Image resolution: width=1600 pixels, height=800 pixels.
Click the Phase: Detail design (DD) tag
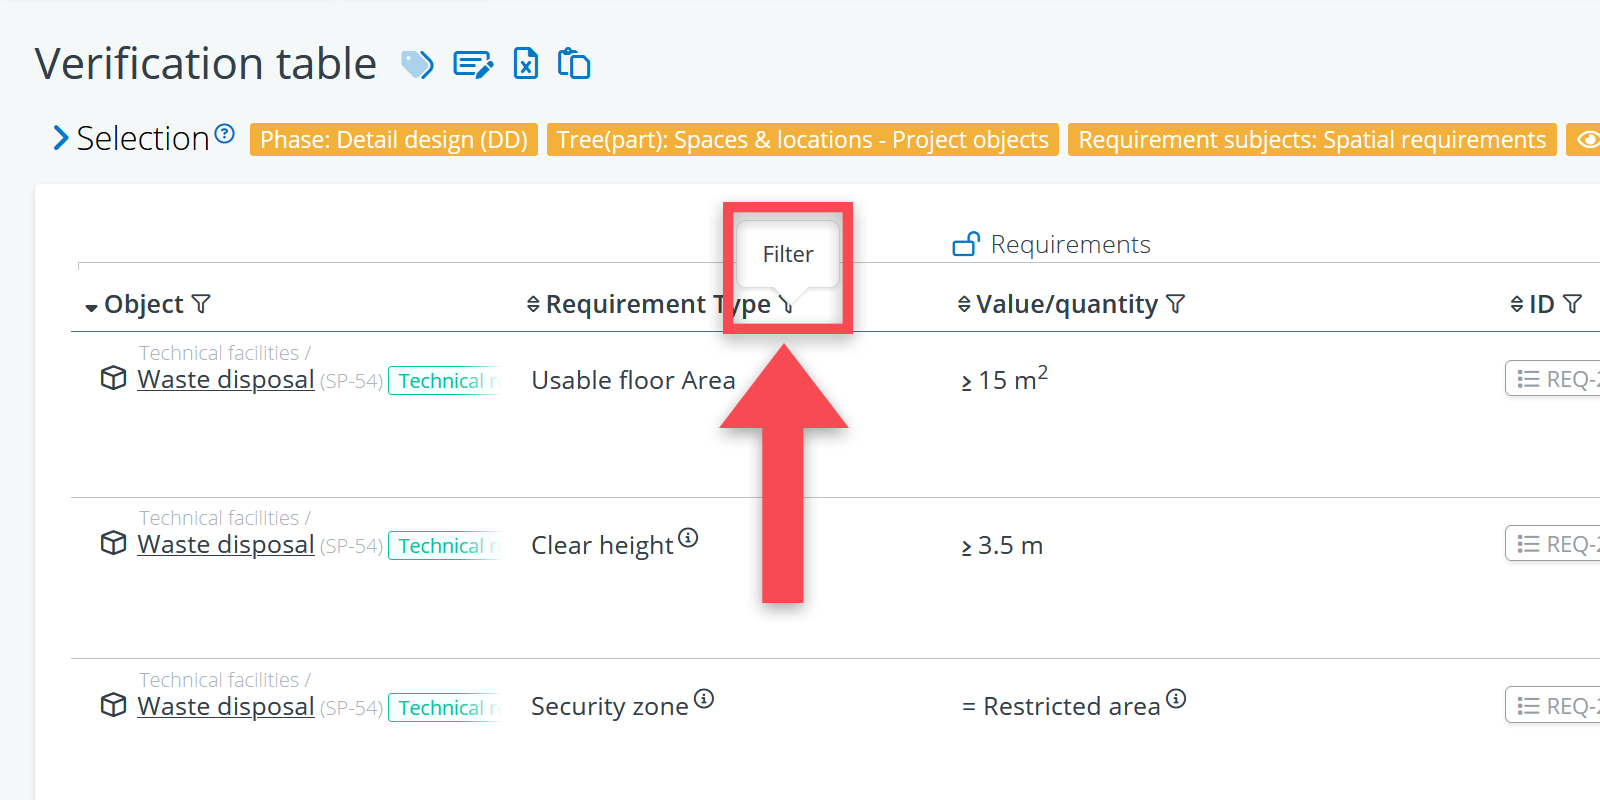[x=393, y=140]
